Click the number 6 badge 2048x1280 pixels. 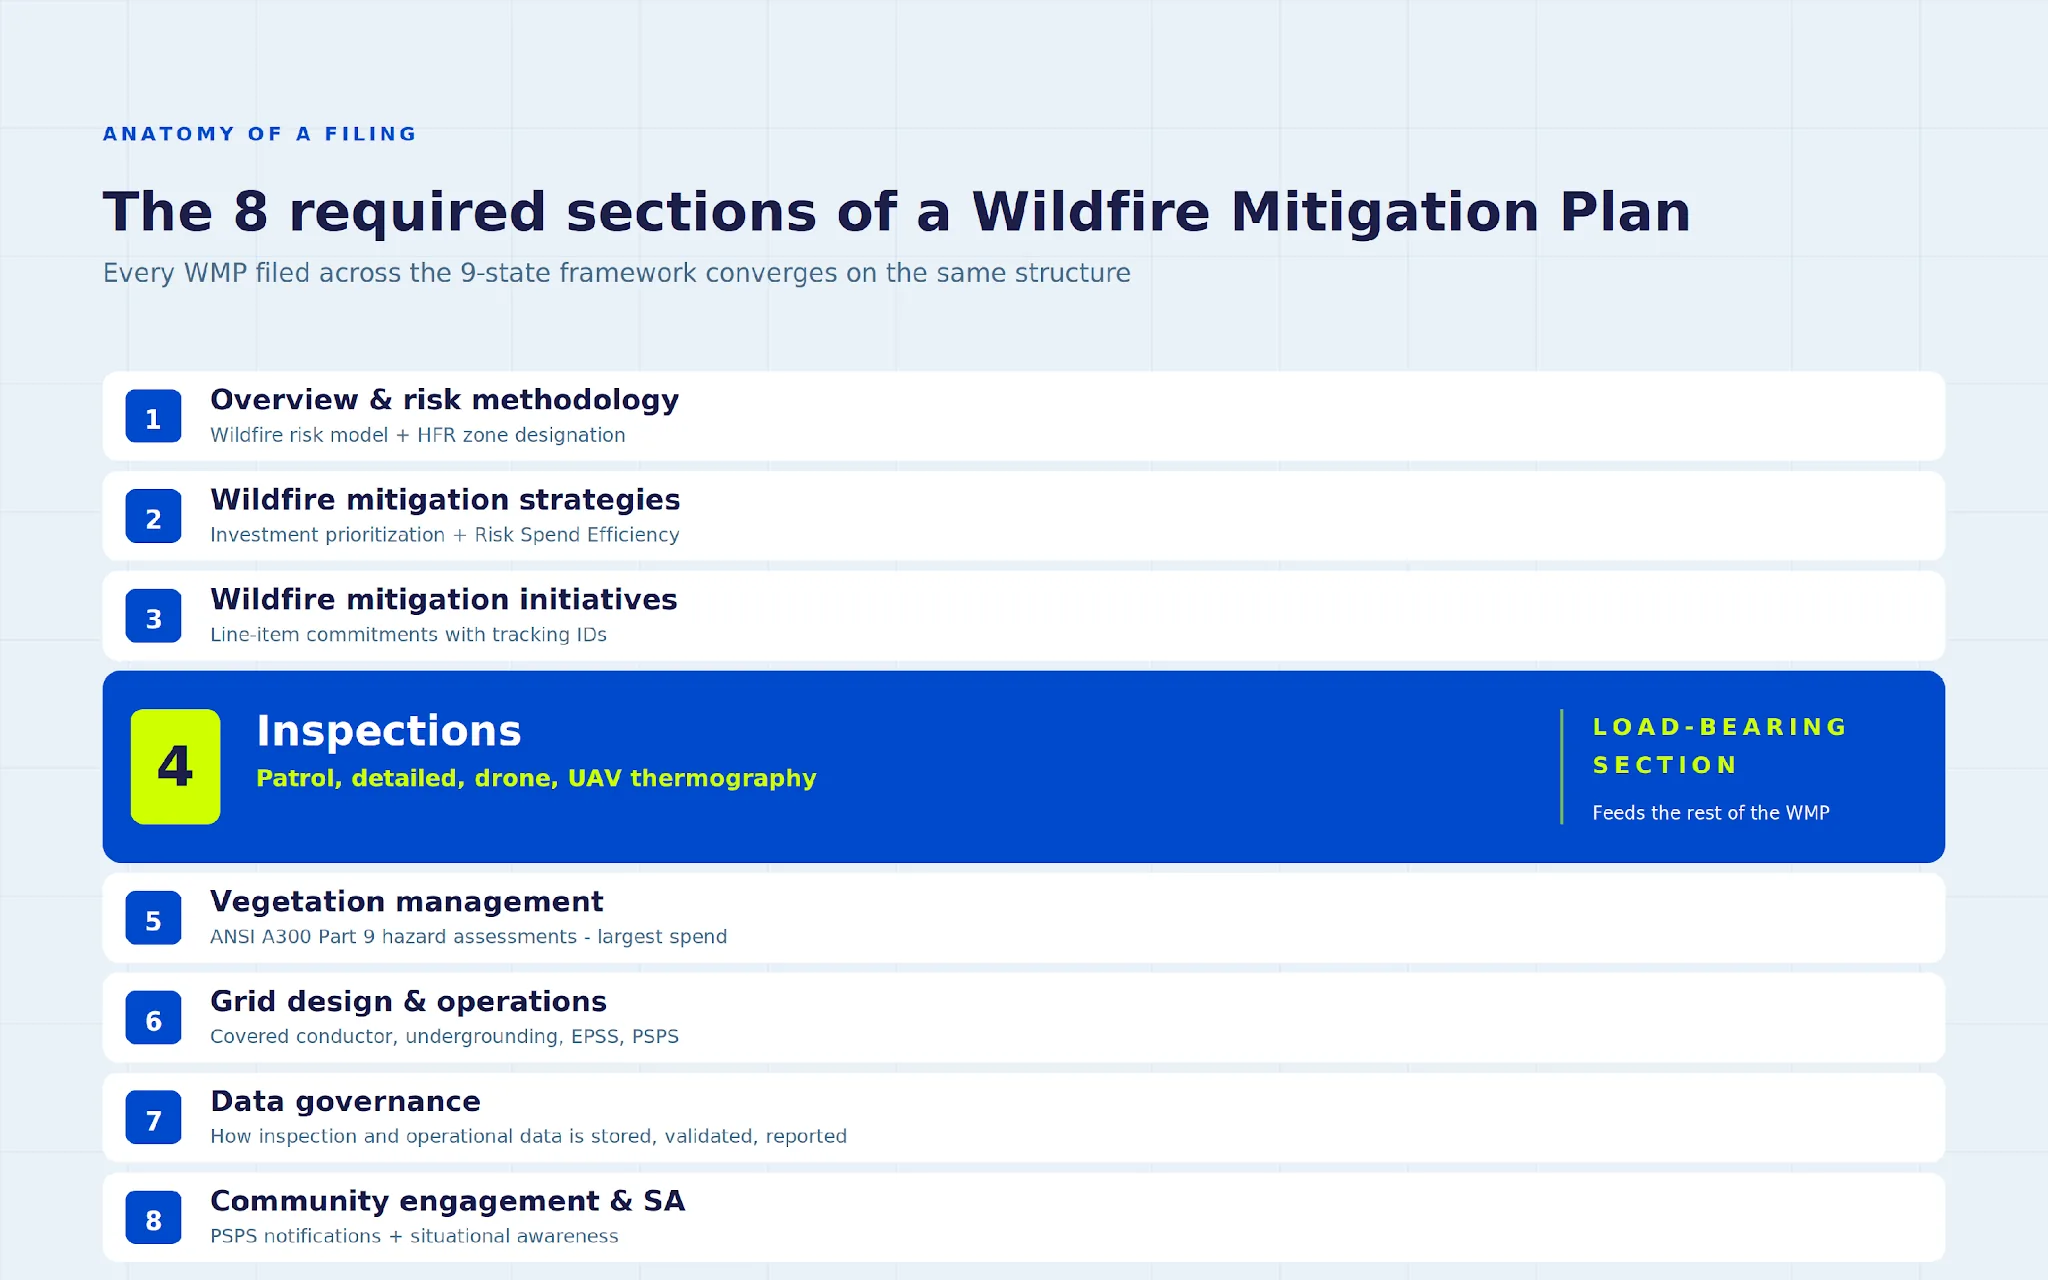click(153, 1018)
